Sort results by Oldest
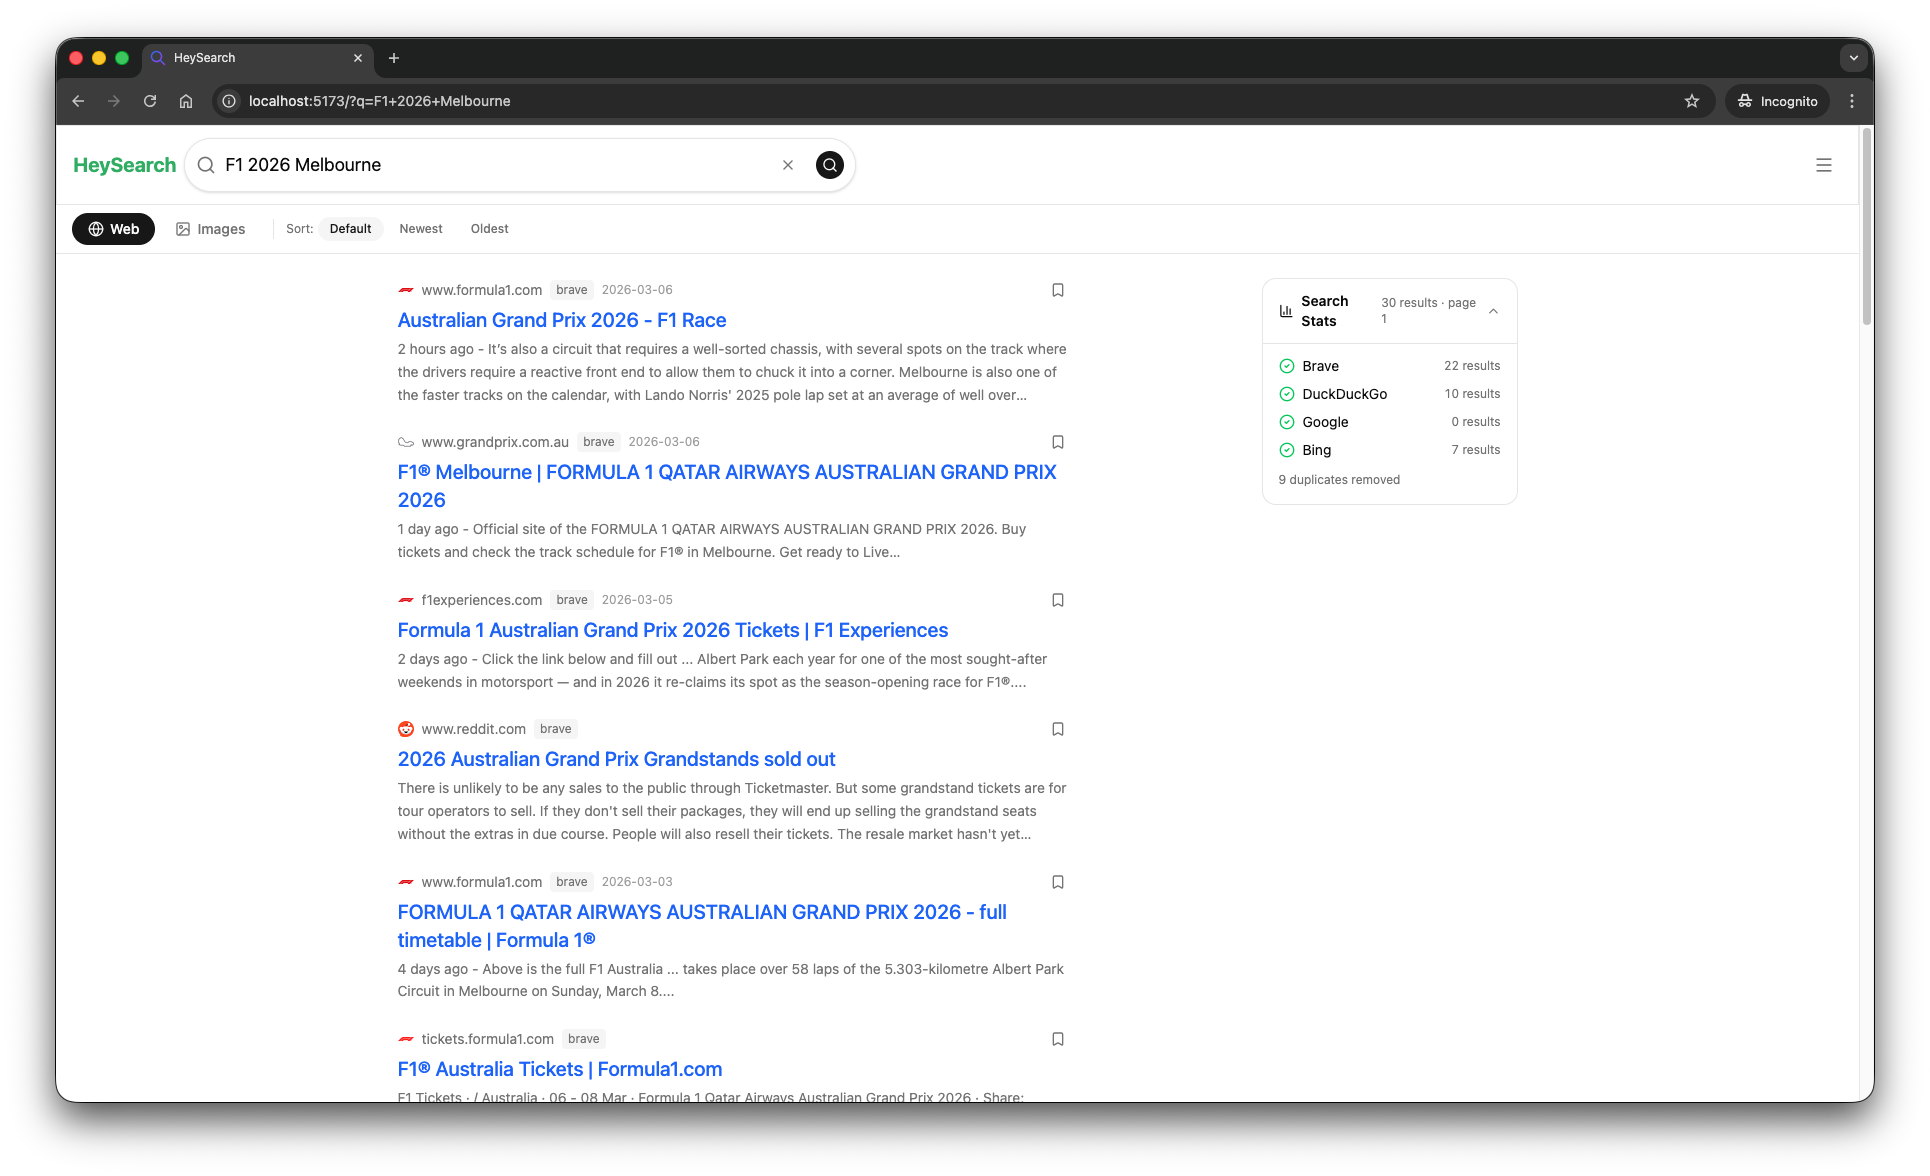Image resolution: width=1930 pixels, height=1176 pixels. (489, 229)
